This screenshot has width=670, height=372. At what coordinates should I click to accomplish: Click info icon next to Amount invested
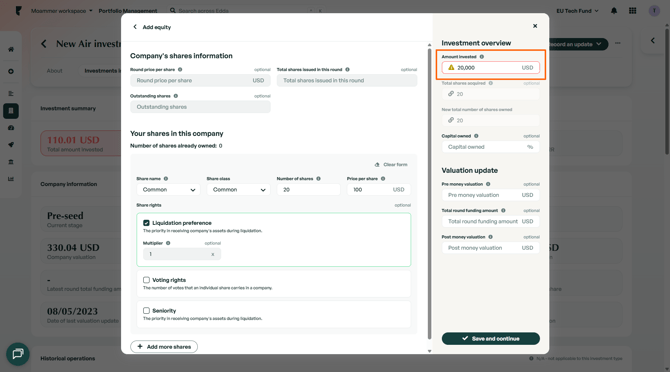pyautogui.click(x=482, y=57)
